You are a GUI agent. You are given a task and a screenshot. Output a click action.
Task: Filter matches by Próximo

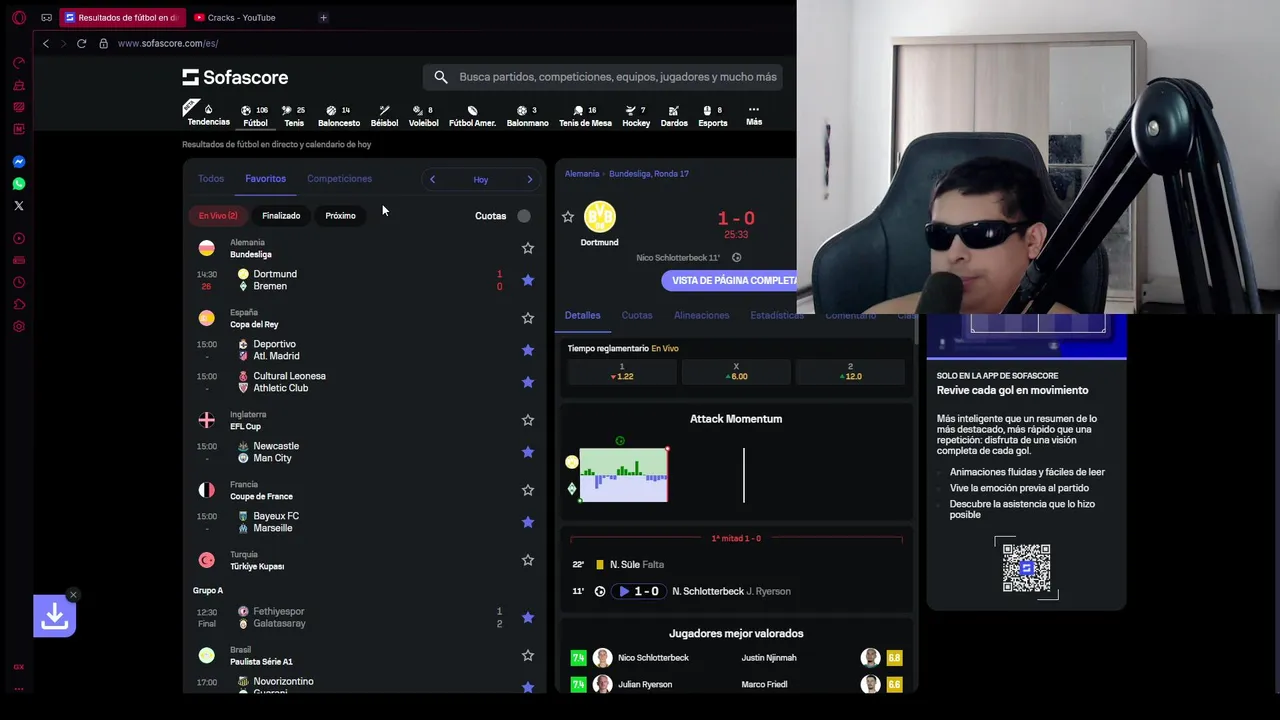point(340,216)
